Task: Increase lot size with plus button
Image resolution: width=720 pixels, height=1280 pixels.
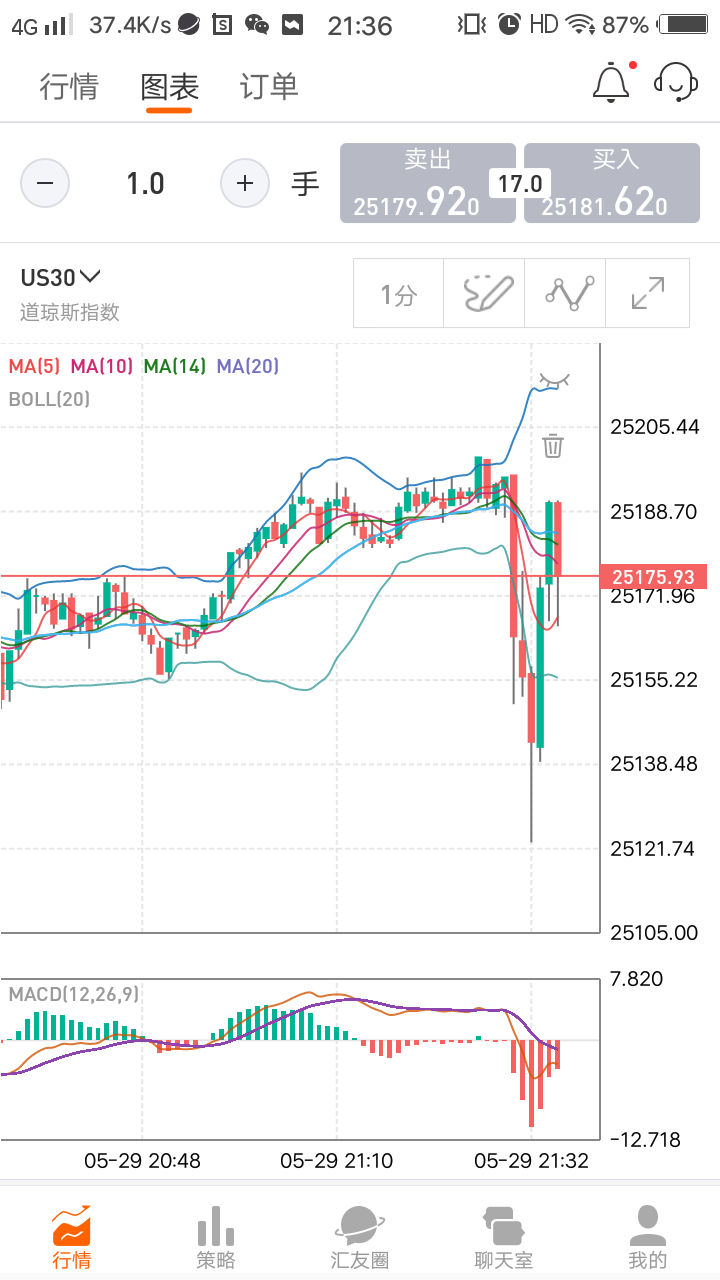Action: point(245,184)
